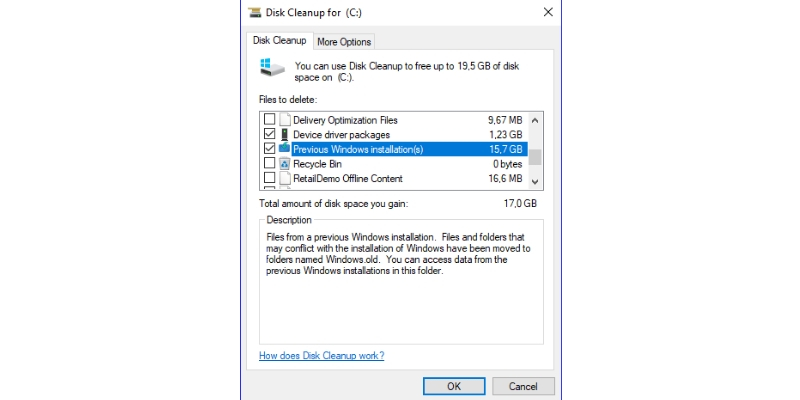Click the Delivery Optimization Files document icon
800x400 pixels.
click(x=284, y=120)
